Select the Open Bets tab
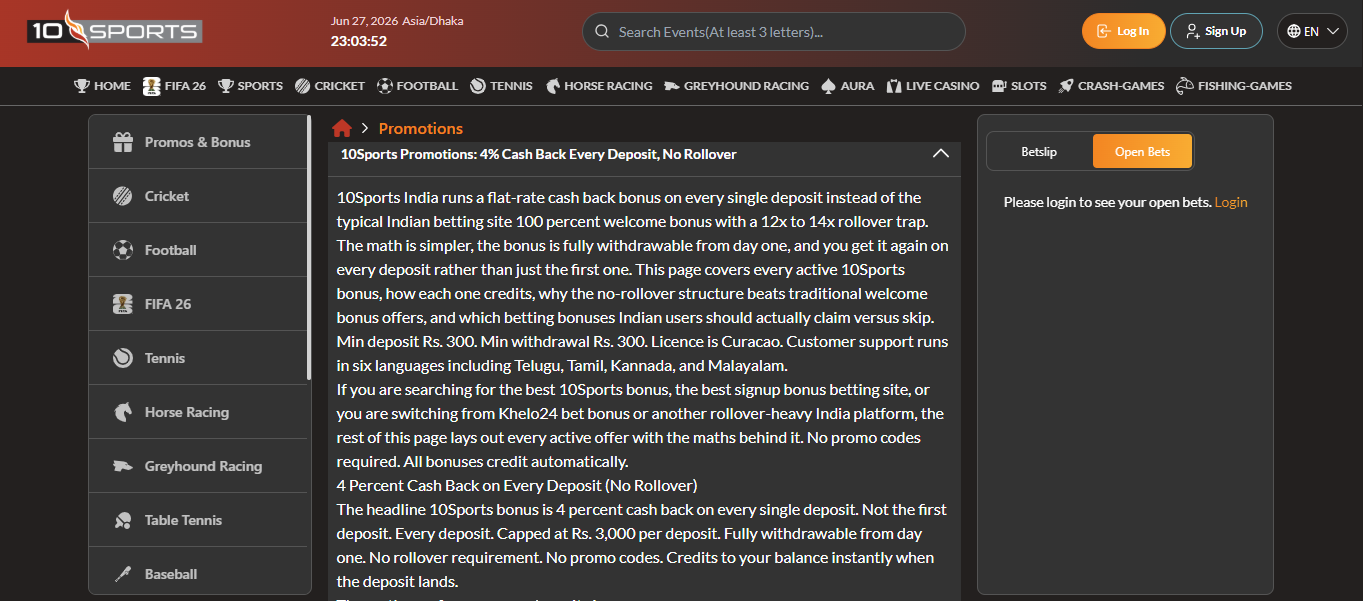This screenshot has height=601, width=1363. click(x=1142, y=152)
